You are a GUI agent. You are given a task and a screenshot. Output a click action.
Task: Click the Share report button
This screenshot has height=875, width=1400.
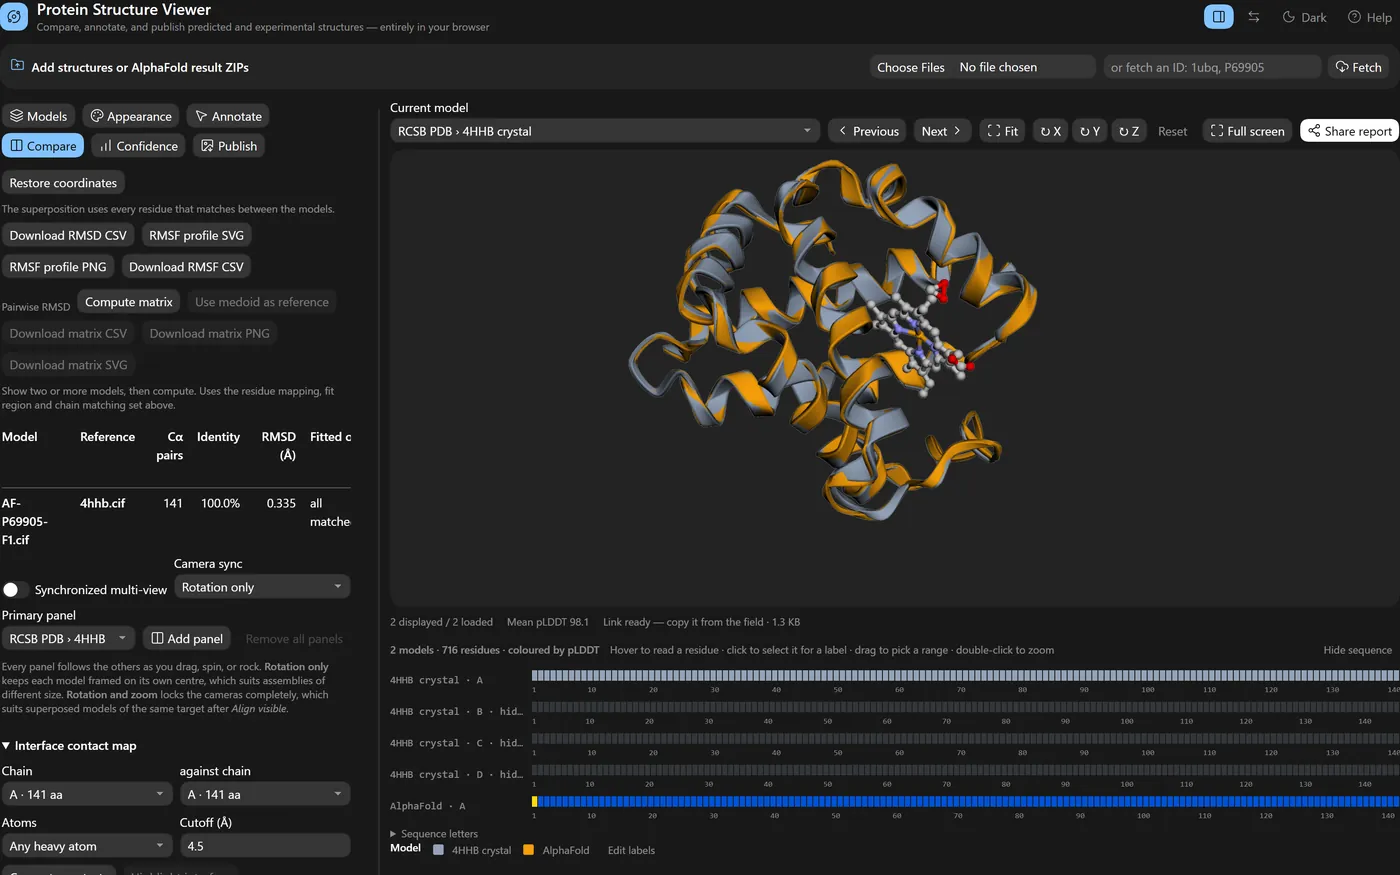point(1350,131)
